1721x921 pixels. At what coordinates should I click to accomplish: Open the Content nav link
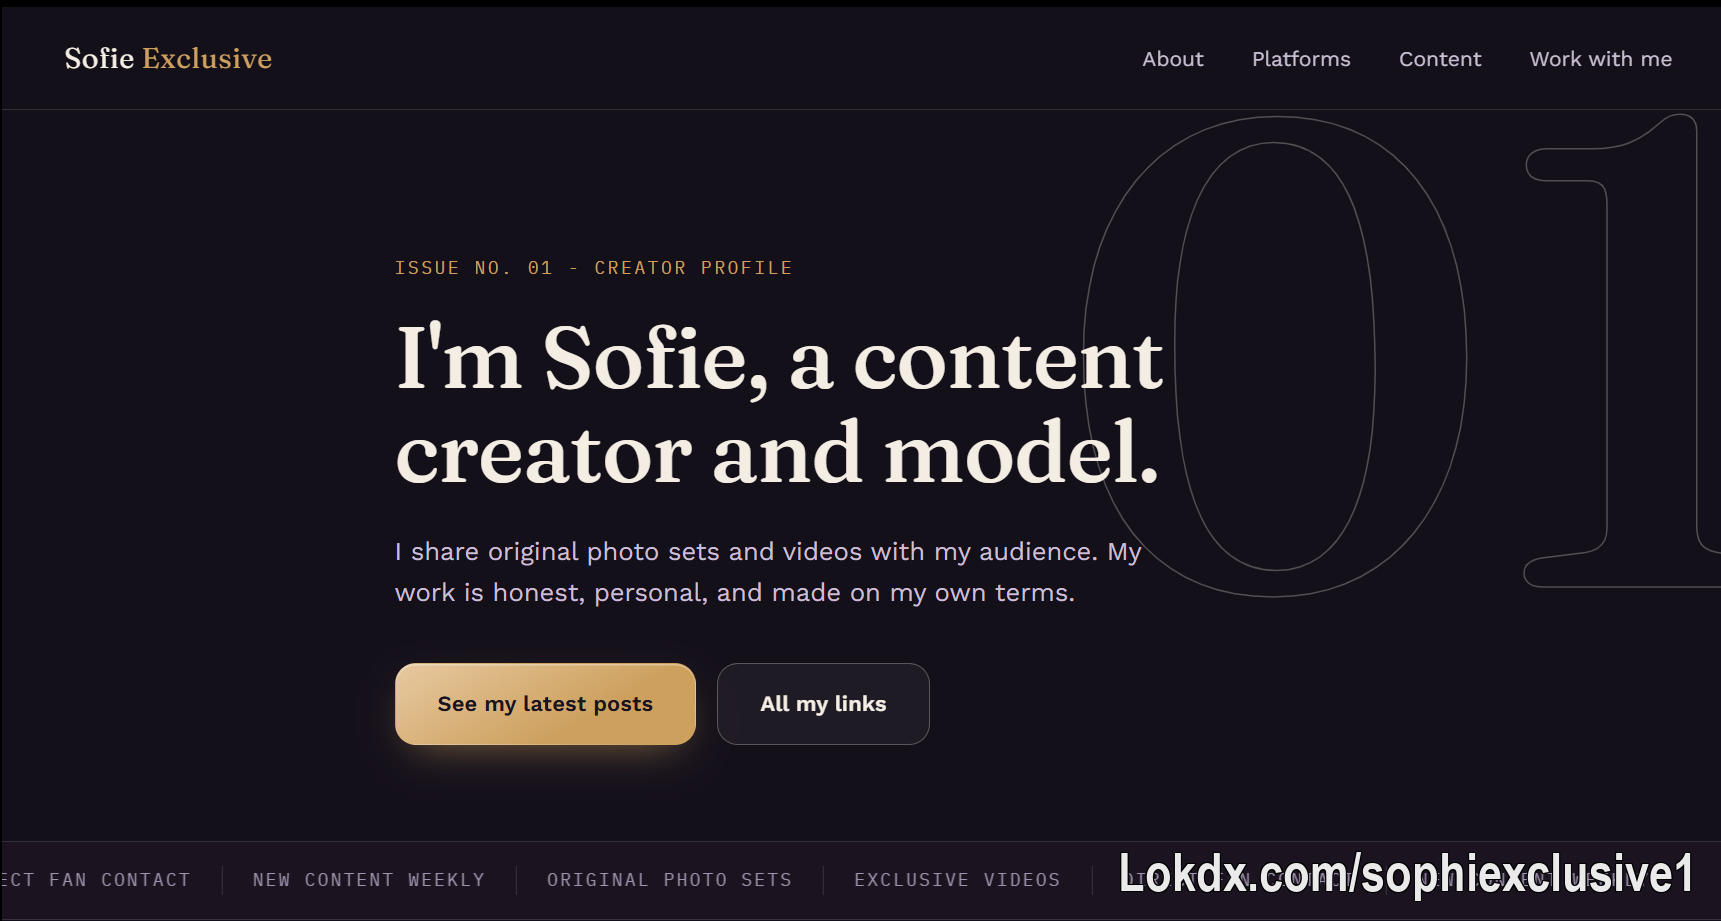coord(1440,59)
